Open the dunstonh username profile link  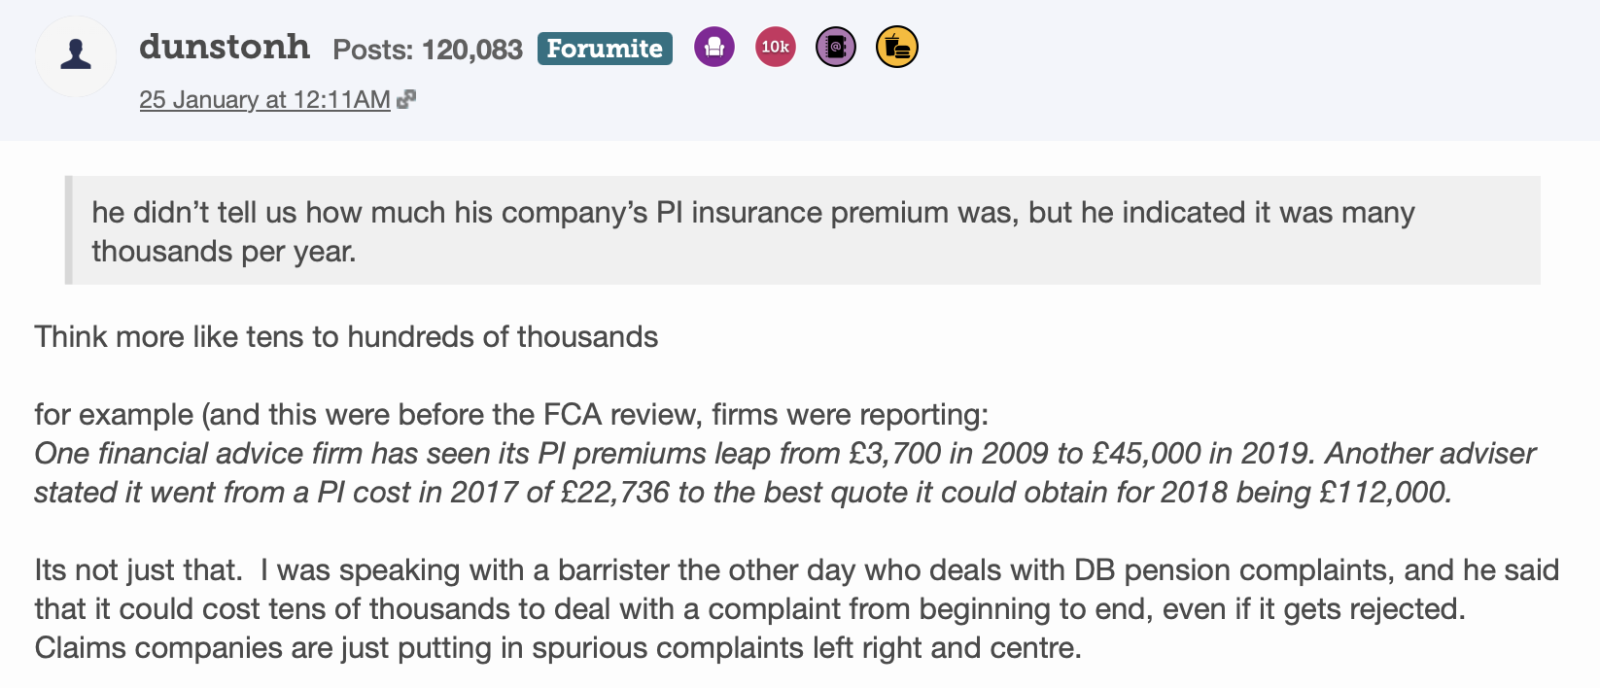coord(224,47)
